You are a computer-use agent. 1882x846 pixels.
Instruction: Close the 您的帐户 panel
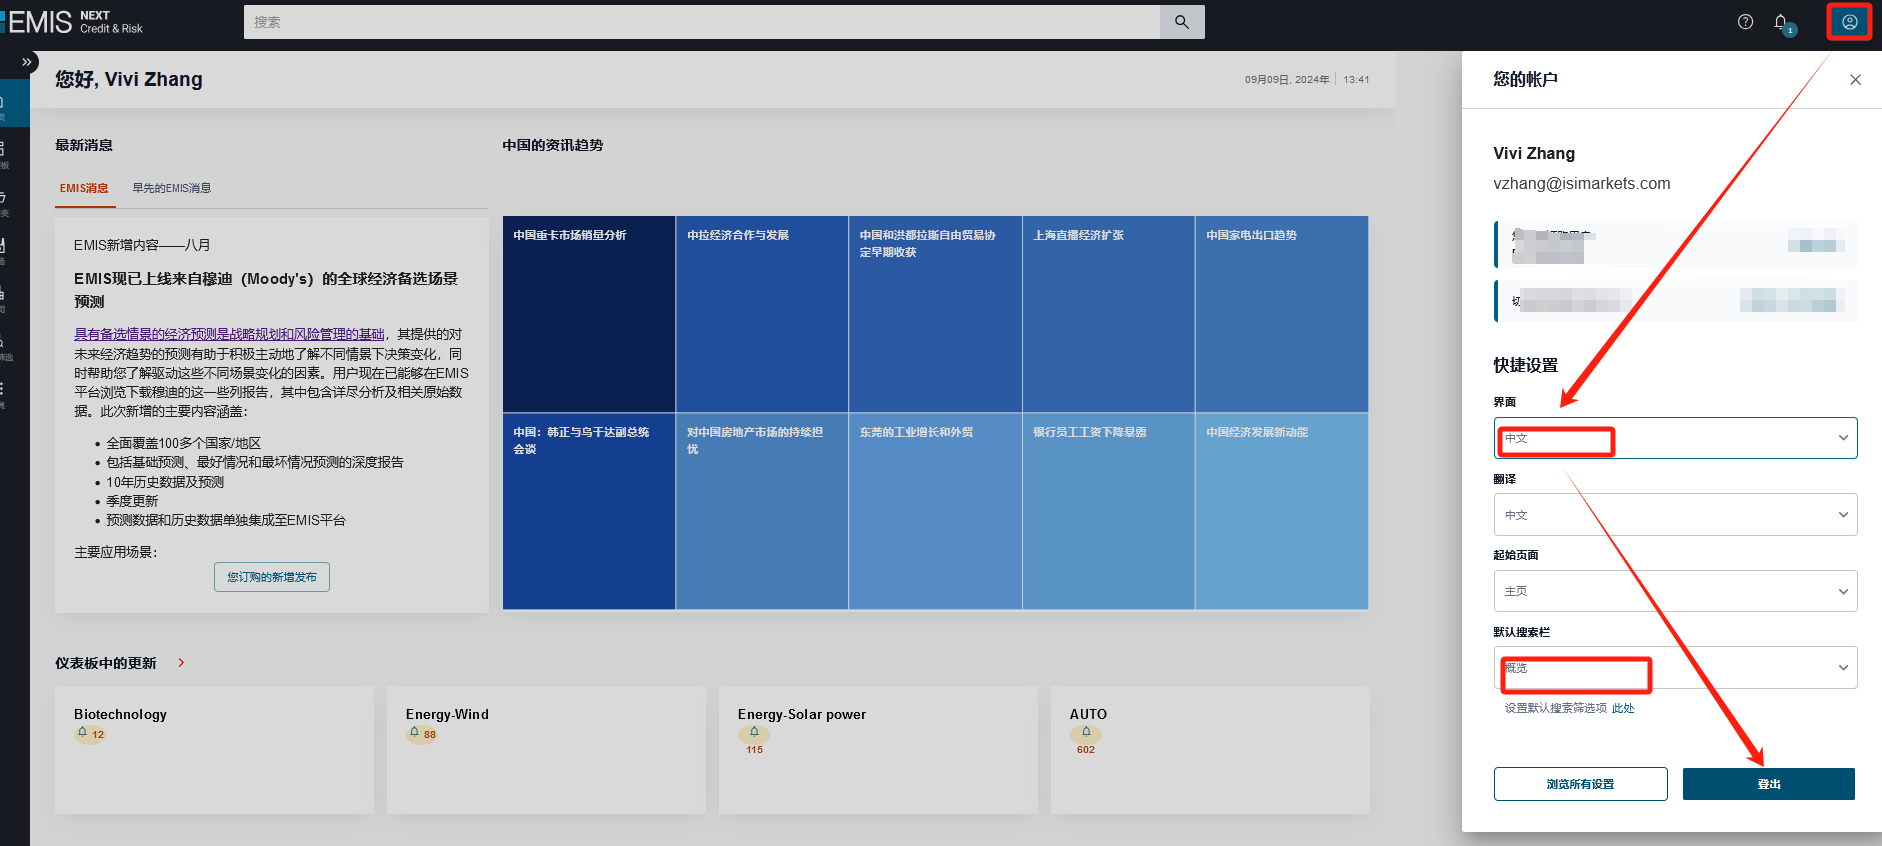(x=1855, y=80)
